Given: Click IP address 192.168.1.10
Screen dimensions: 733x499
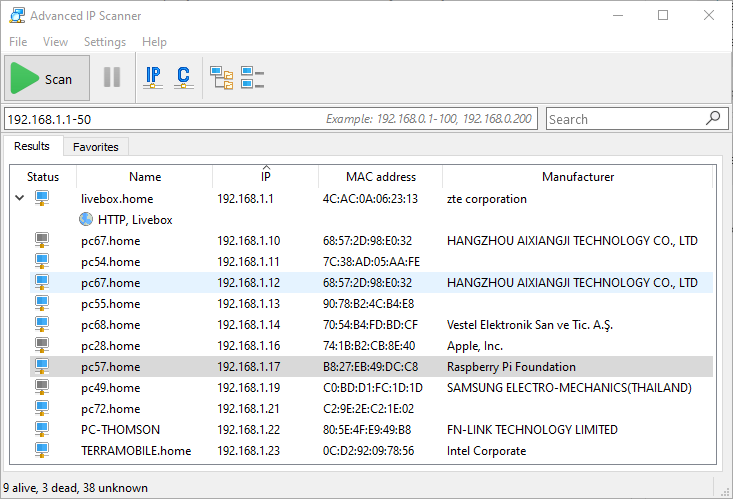Looking at the screenshot, I should pyautogui.click(x=248, y=241).
